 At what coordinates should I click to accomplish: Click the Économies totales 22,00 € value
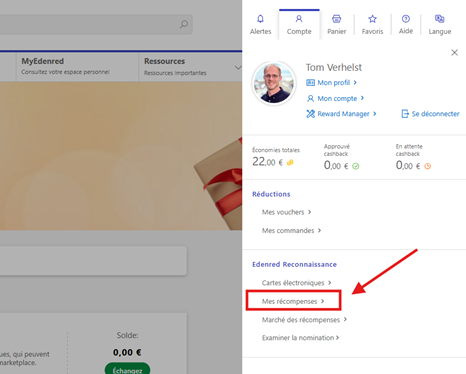pos(267,162)
